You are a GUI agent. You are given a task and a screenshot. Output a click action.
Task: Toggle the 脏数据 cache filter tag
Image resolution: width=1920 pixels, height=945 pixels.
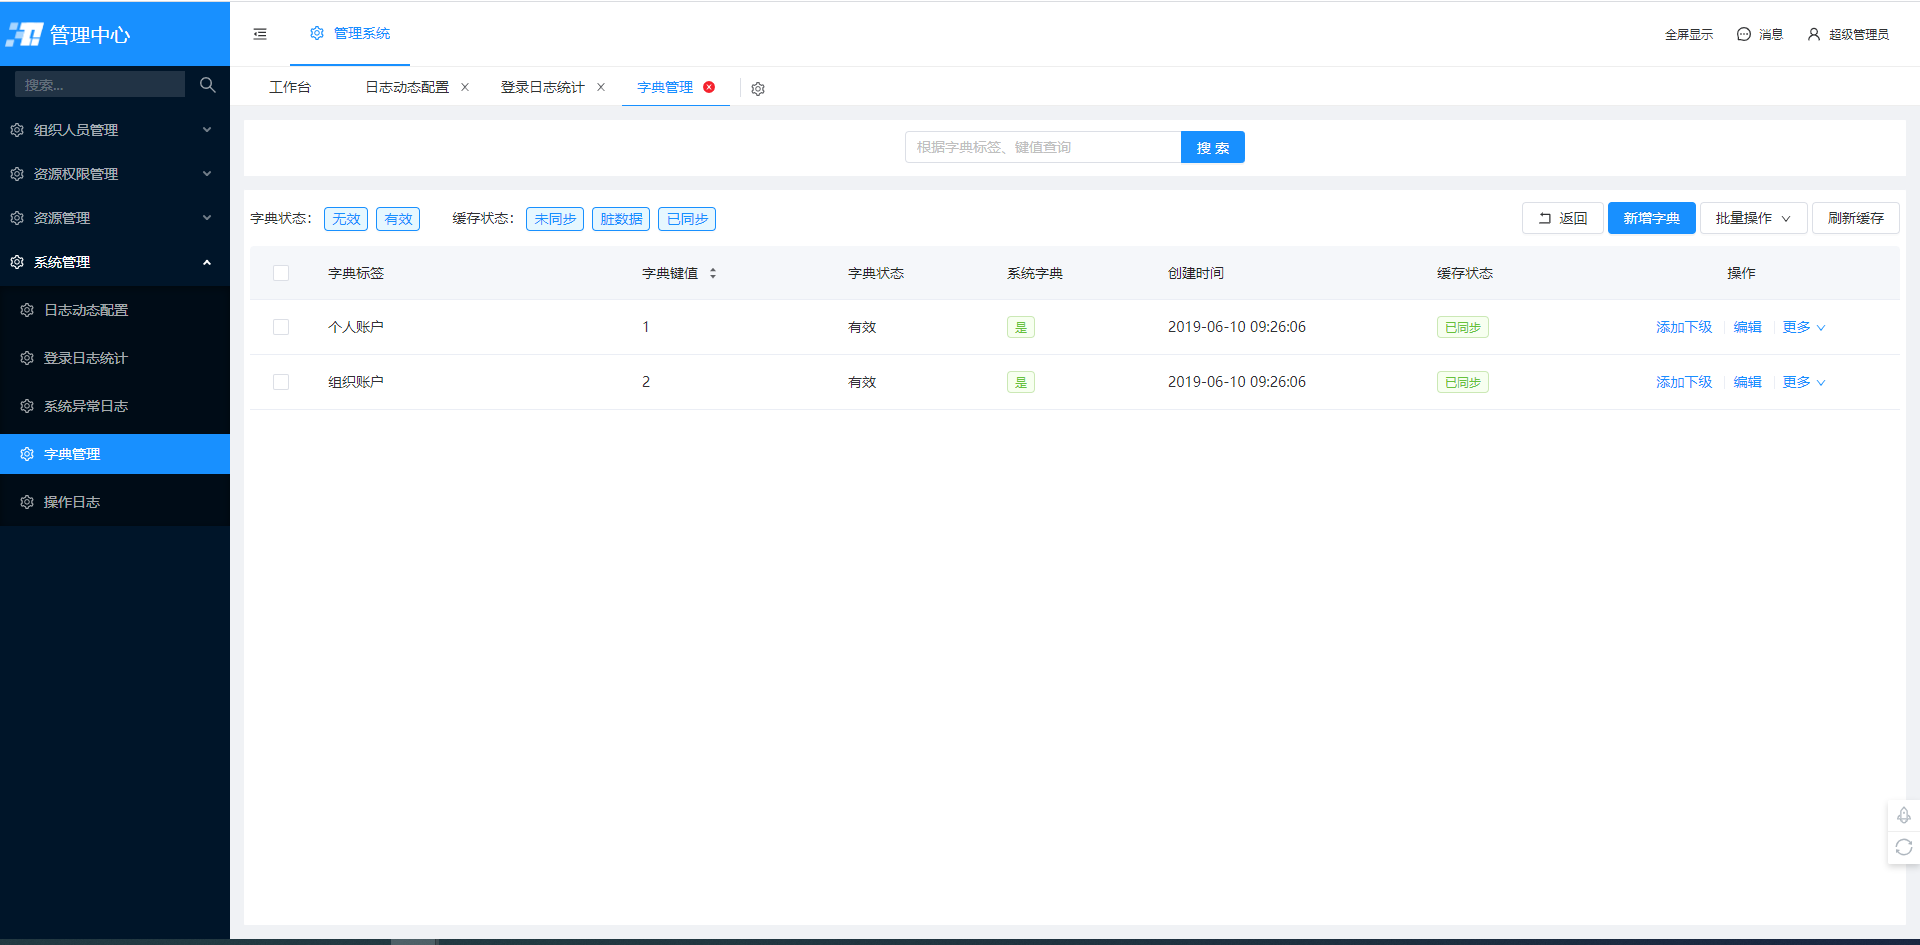(x=621, y=219)
